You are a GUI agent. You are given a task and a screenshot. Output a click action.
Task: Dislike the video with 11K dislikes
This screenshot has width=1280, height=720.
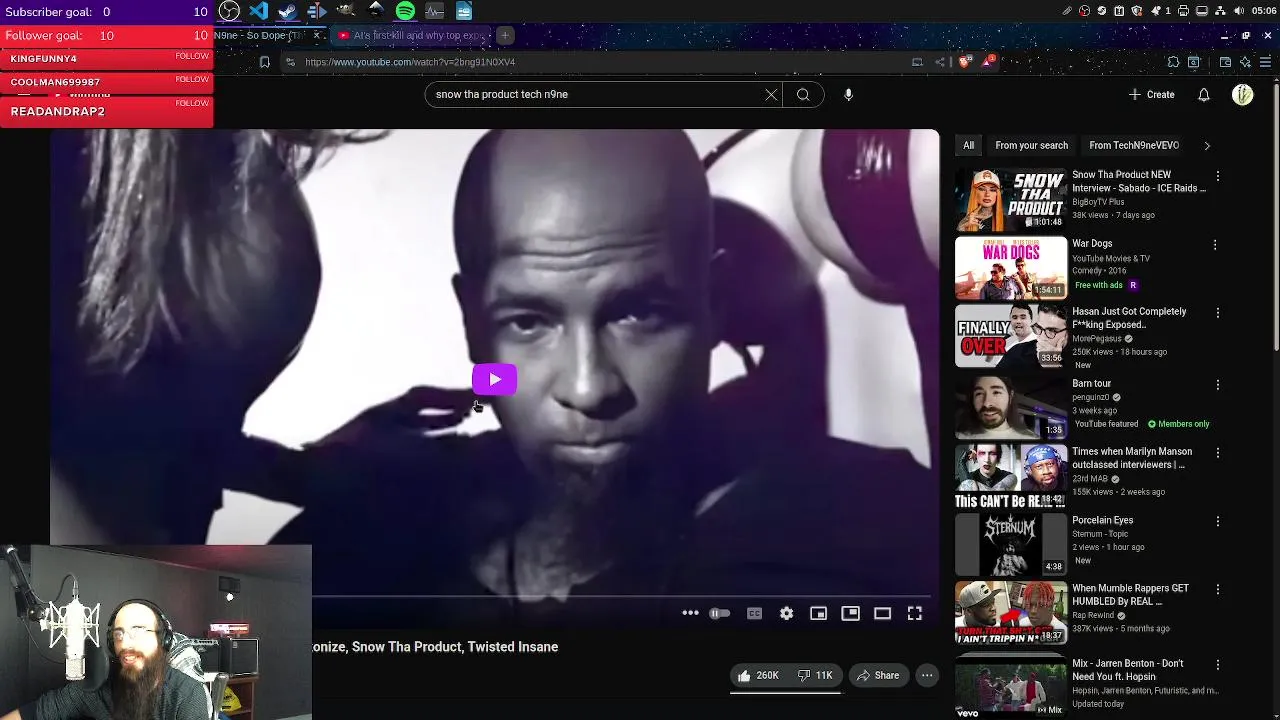point(815,675)
